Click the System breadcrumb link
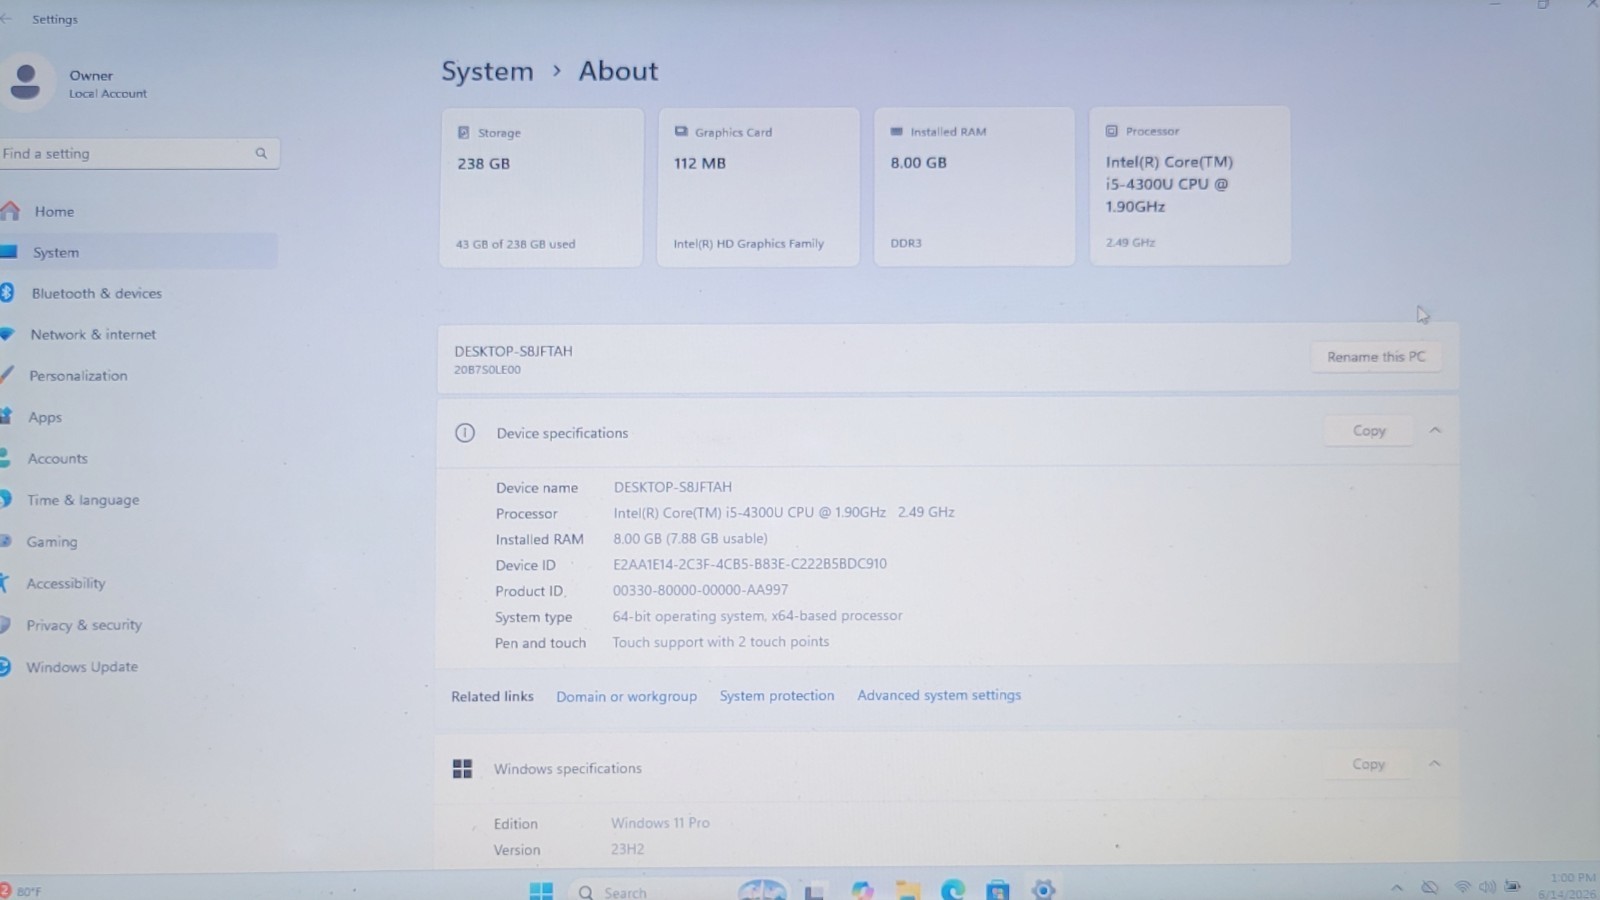 coord(488,71)
